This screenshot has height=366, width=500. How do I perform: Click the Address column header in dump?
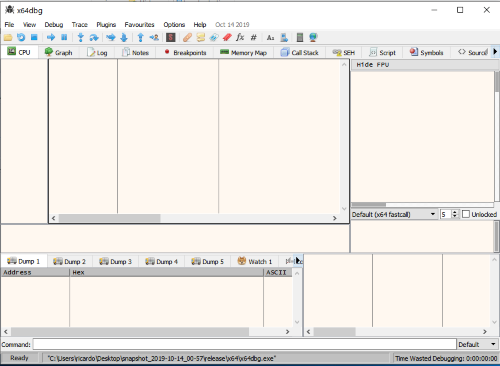[35, 272]
